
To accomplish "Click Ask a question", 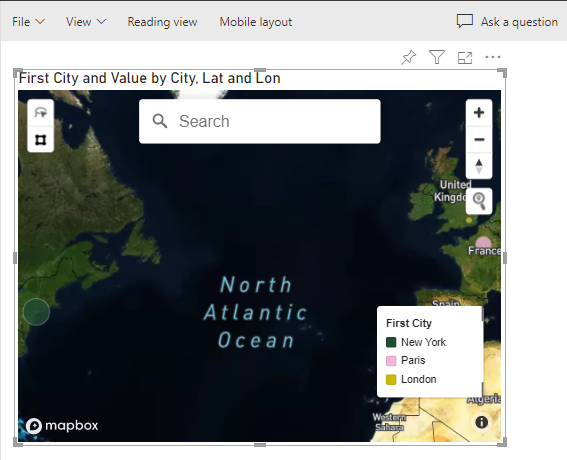I will coord(507,22).
